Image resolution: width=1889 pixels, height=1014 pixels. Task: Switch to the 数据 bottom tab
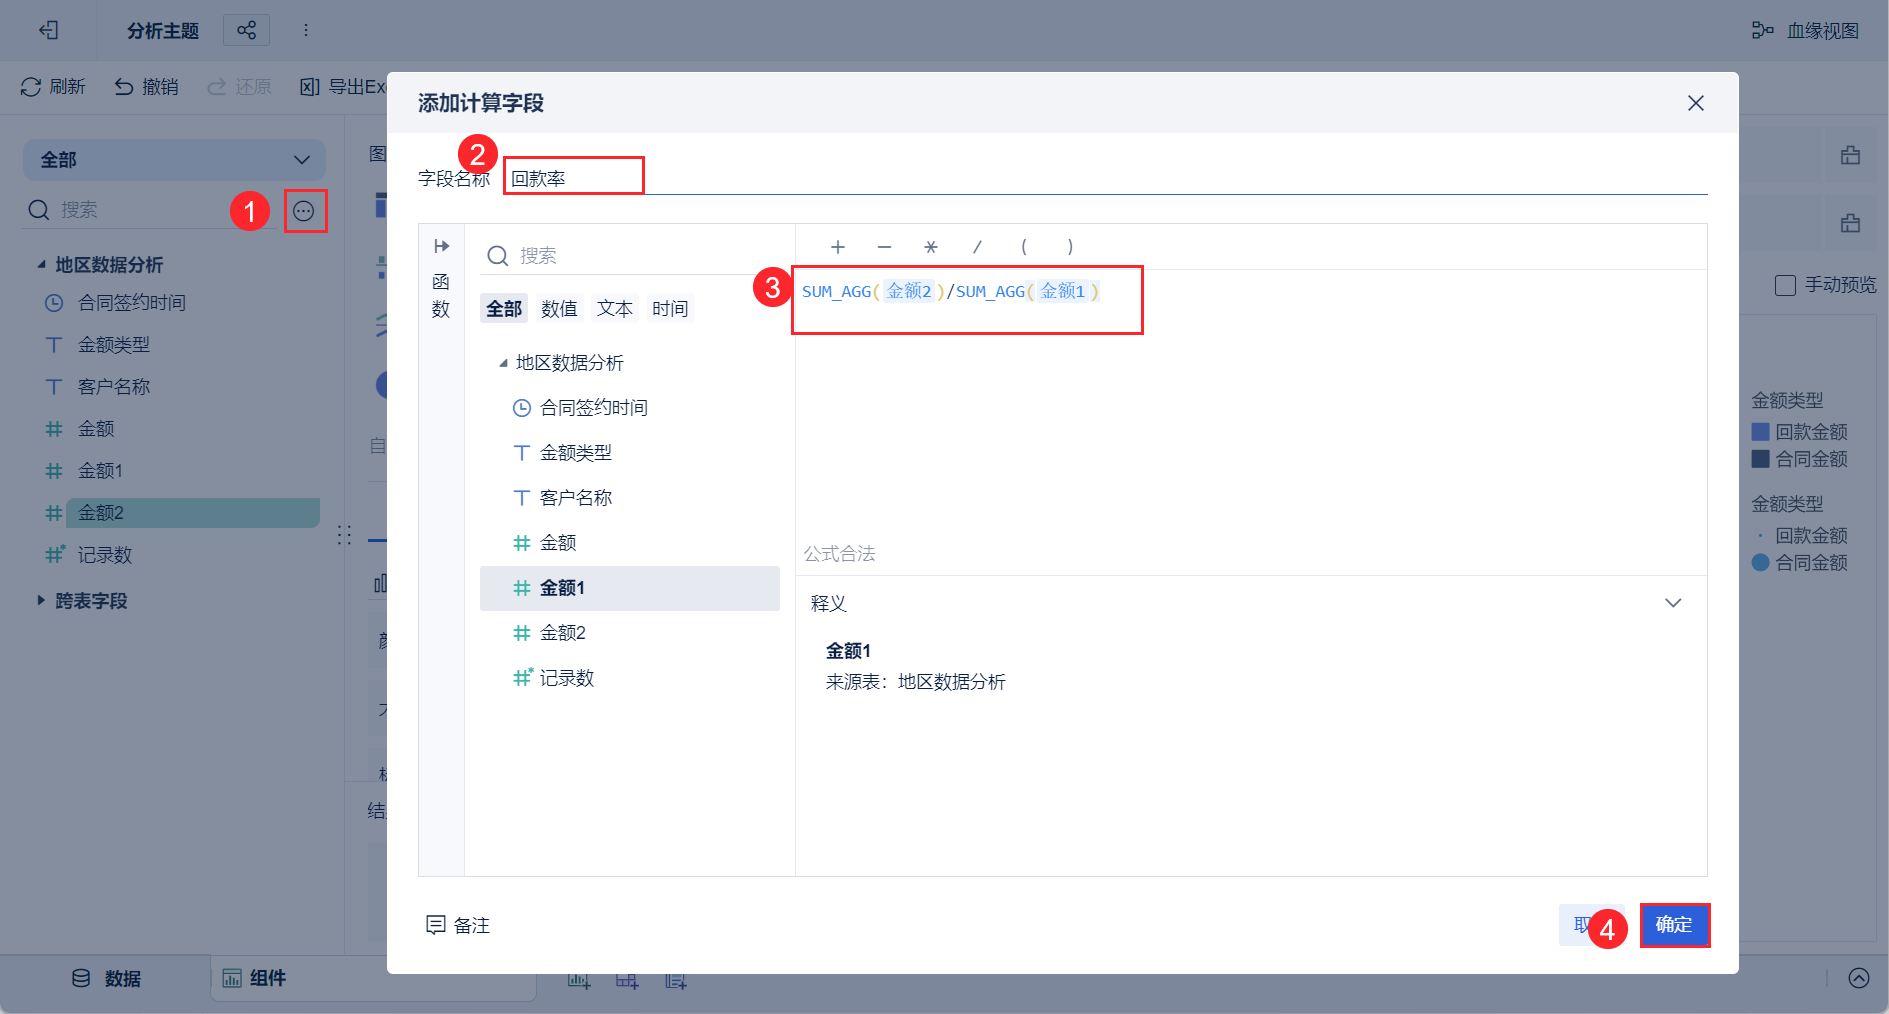(x=107, y=978)
